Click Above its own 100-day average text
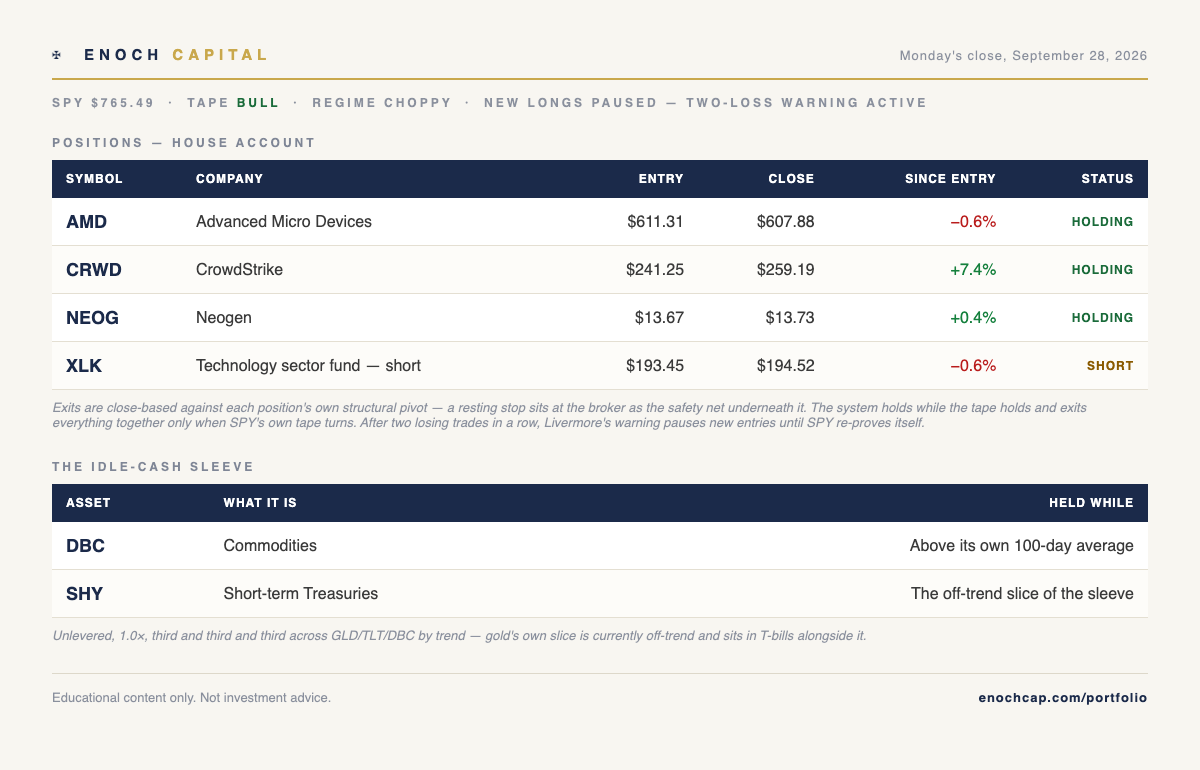 pyautogui.click(x=1022, y=546)
